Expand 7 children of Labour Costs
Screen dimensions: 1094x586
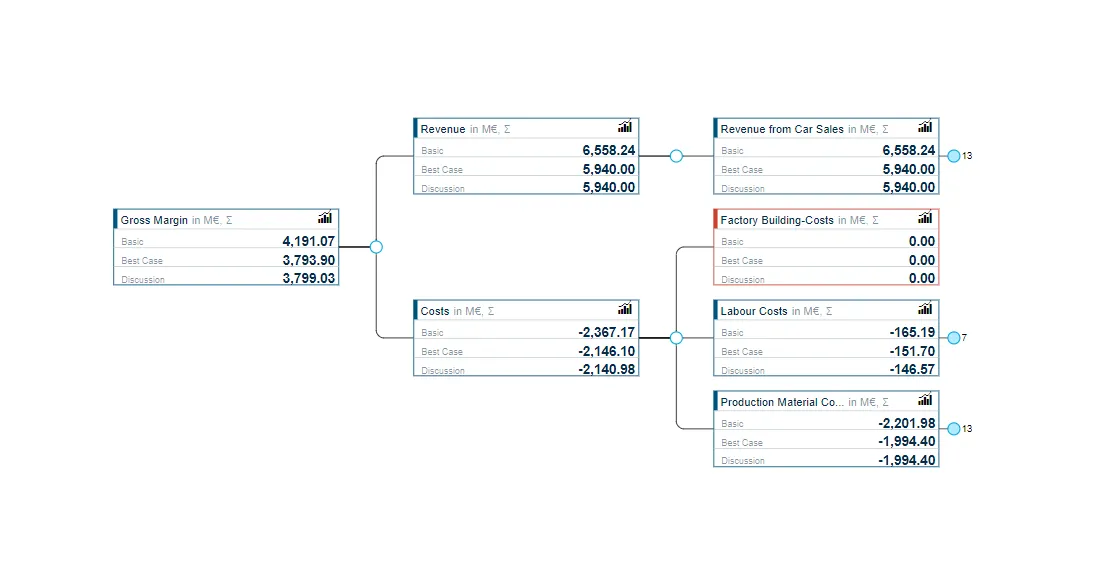pos(954,338)
